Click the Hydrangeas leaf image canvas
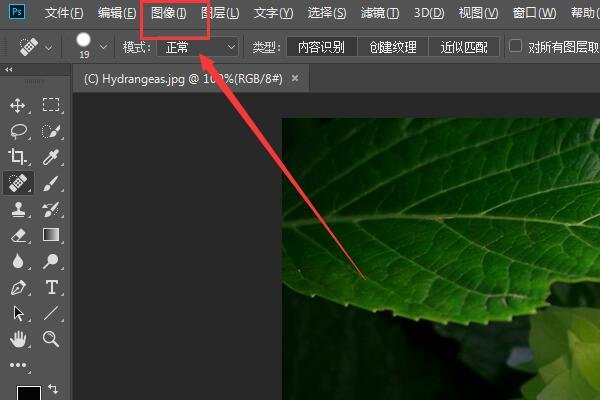 pos(441,259)
